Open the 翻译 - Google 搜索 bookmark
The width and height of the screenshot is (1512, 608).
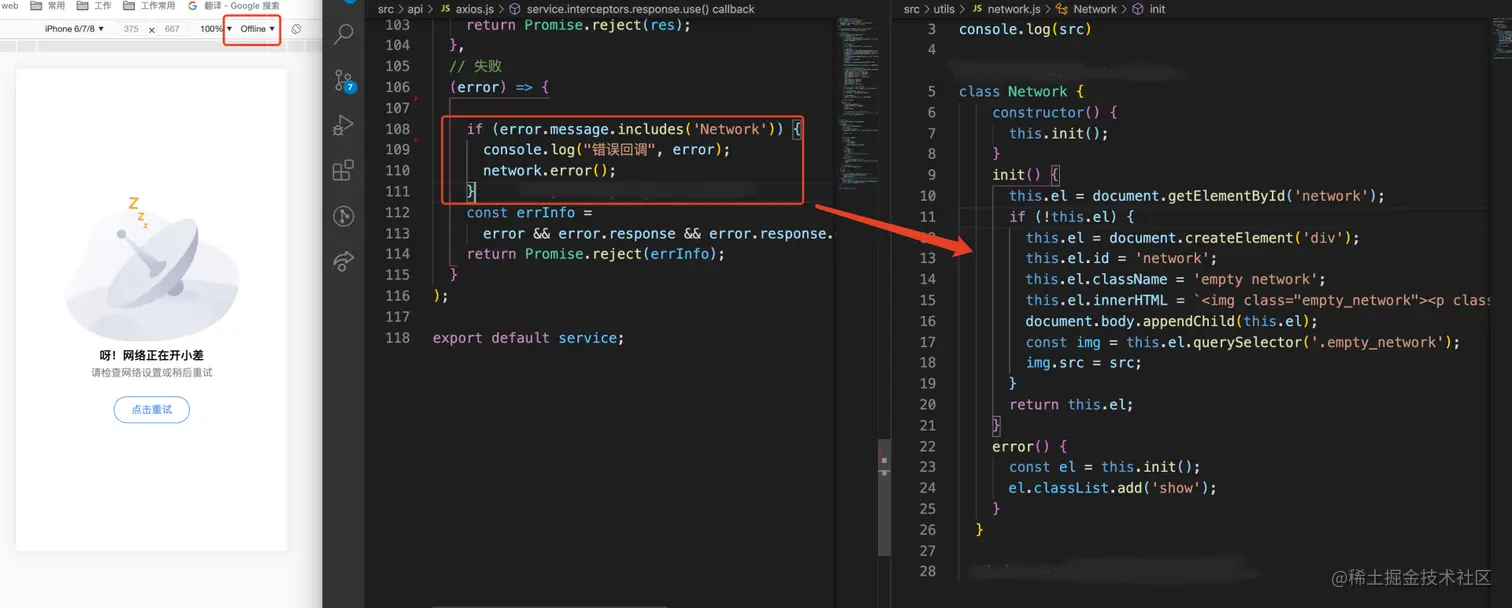click(x=234, y=6)
